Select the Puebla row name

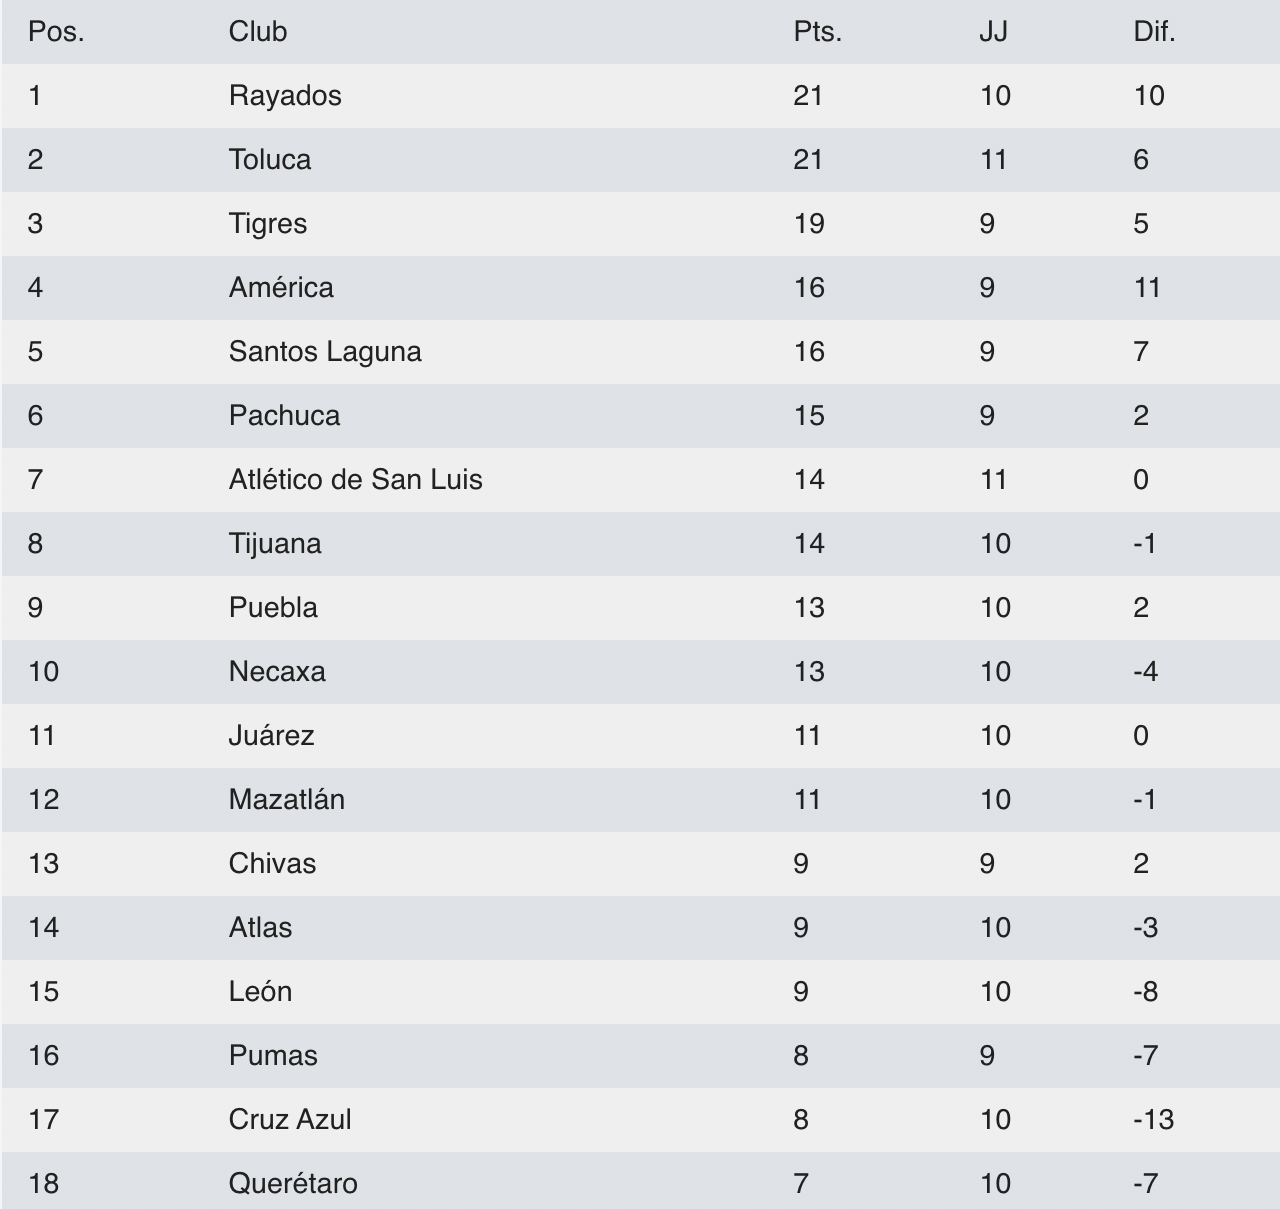(x=273, y=608)
